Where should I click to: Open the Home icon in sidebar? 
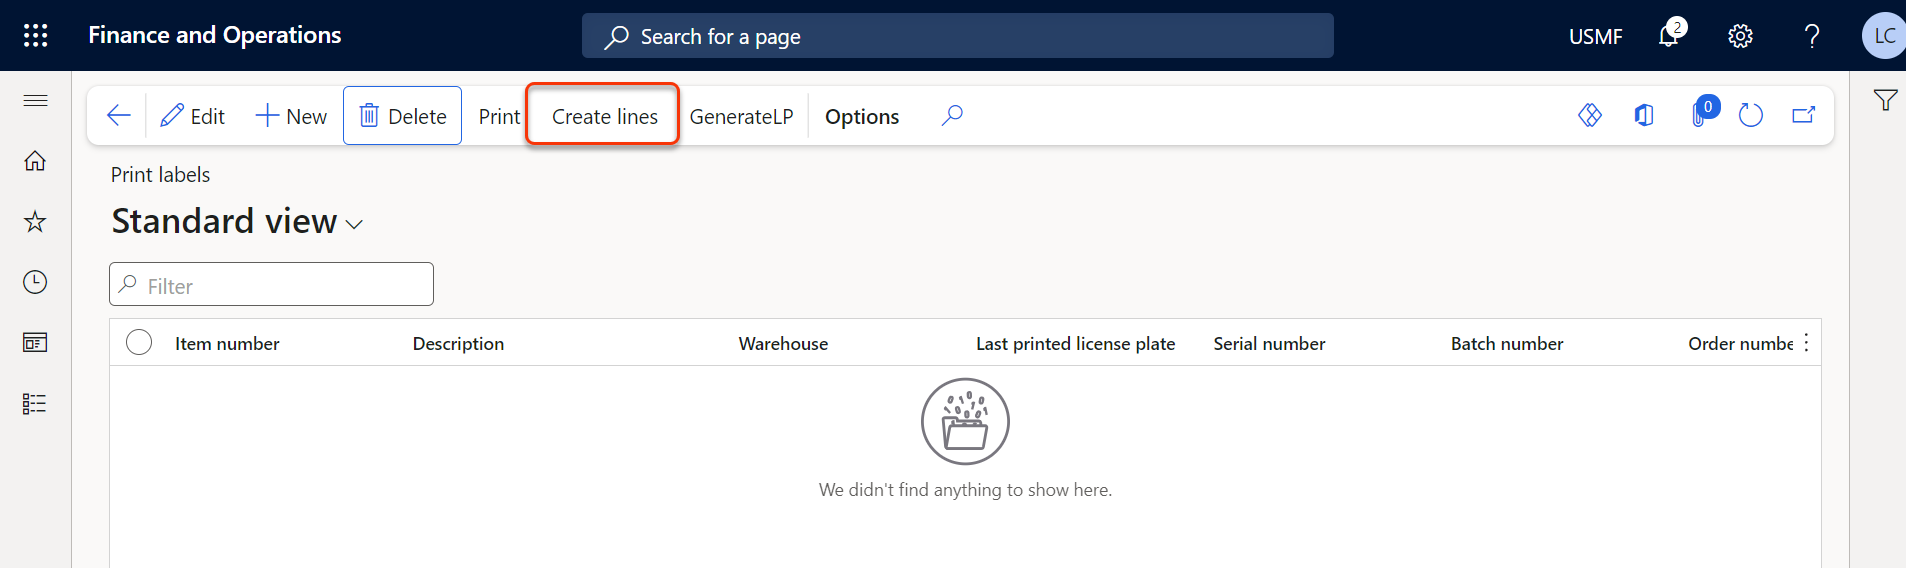(35, 161)
